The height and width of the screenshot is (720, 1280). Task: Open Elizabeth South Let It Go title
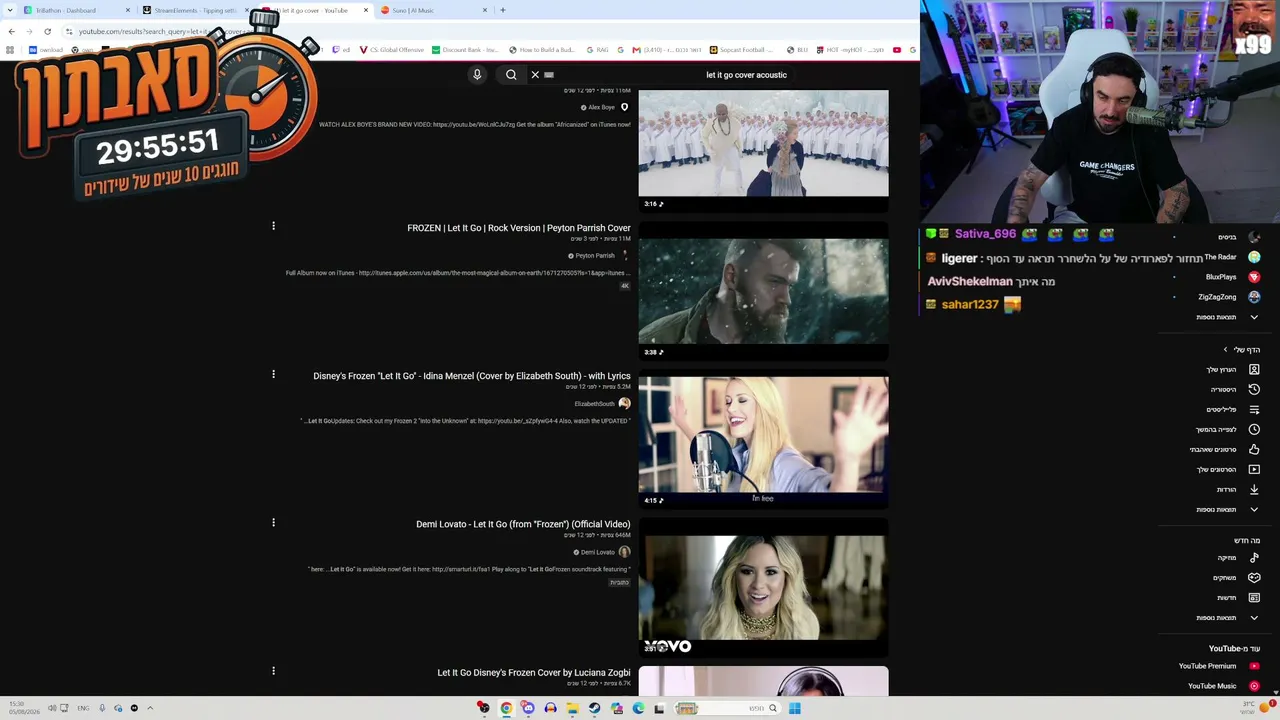[472, 376]
